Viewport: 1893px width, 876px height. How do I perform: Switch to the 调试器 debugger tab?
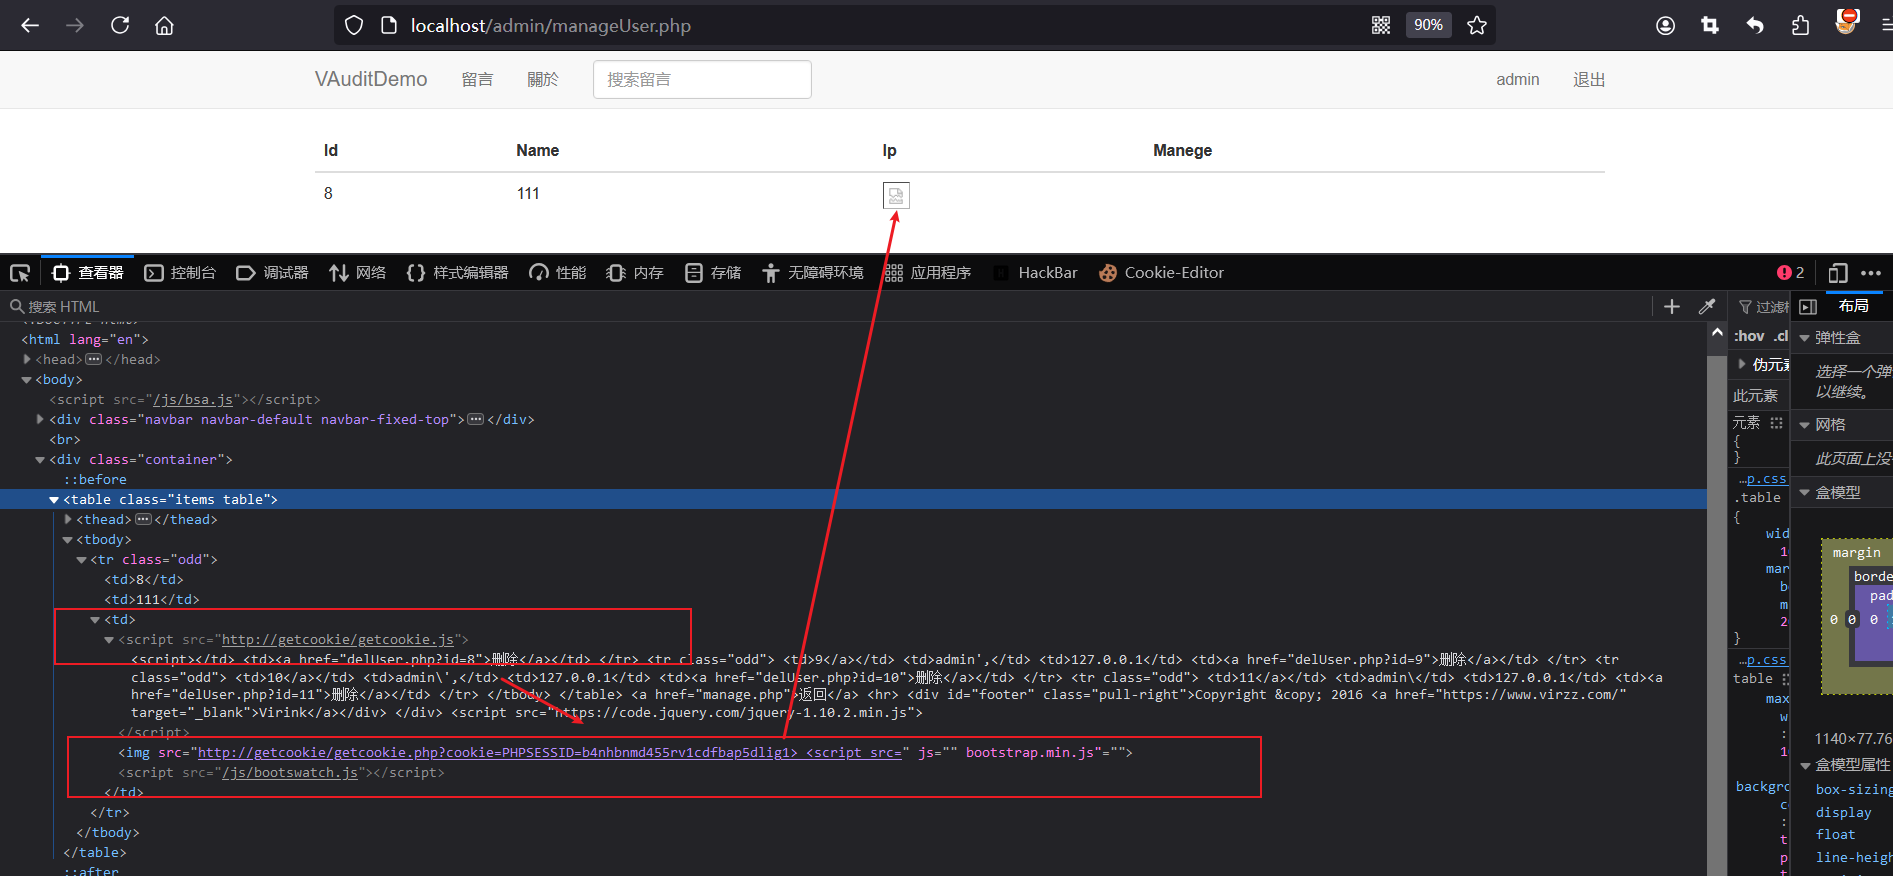coord(272,273)
